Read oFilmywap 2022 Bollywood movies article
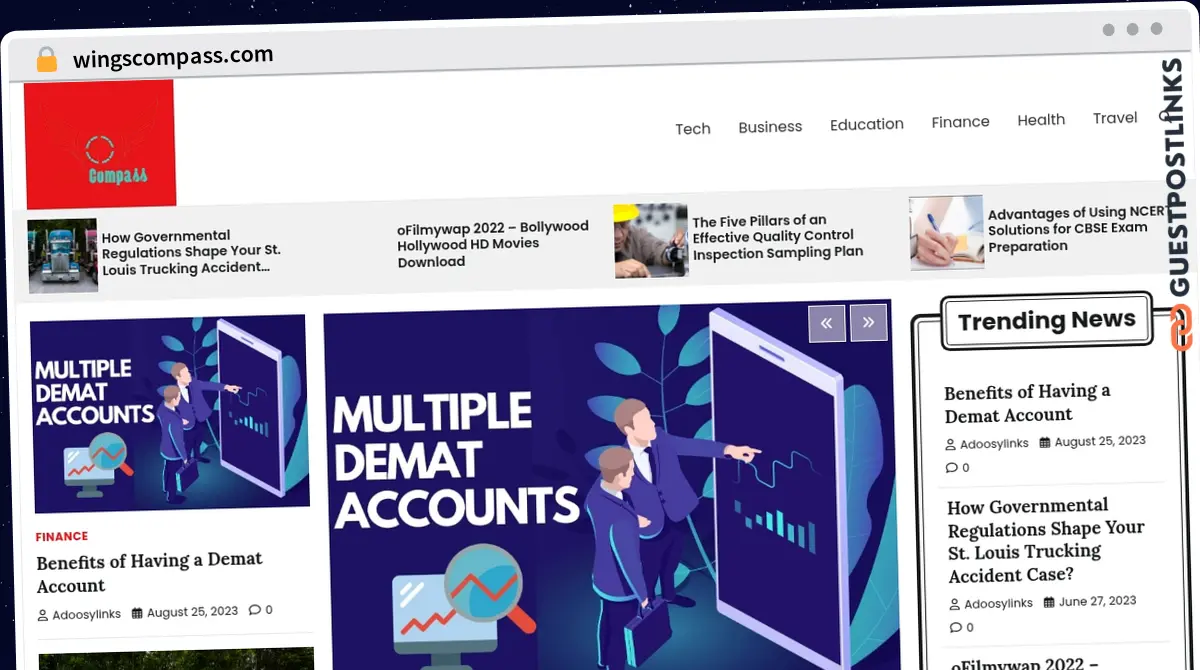Image resolution: width=1200 pixels, height=670 pixels. pos(492,244)
